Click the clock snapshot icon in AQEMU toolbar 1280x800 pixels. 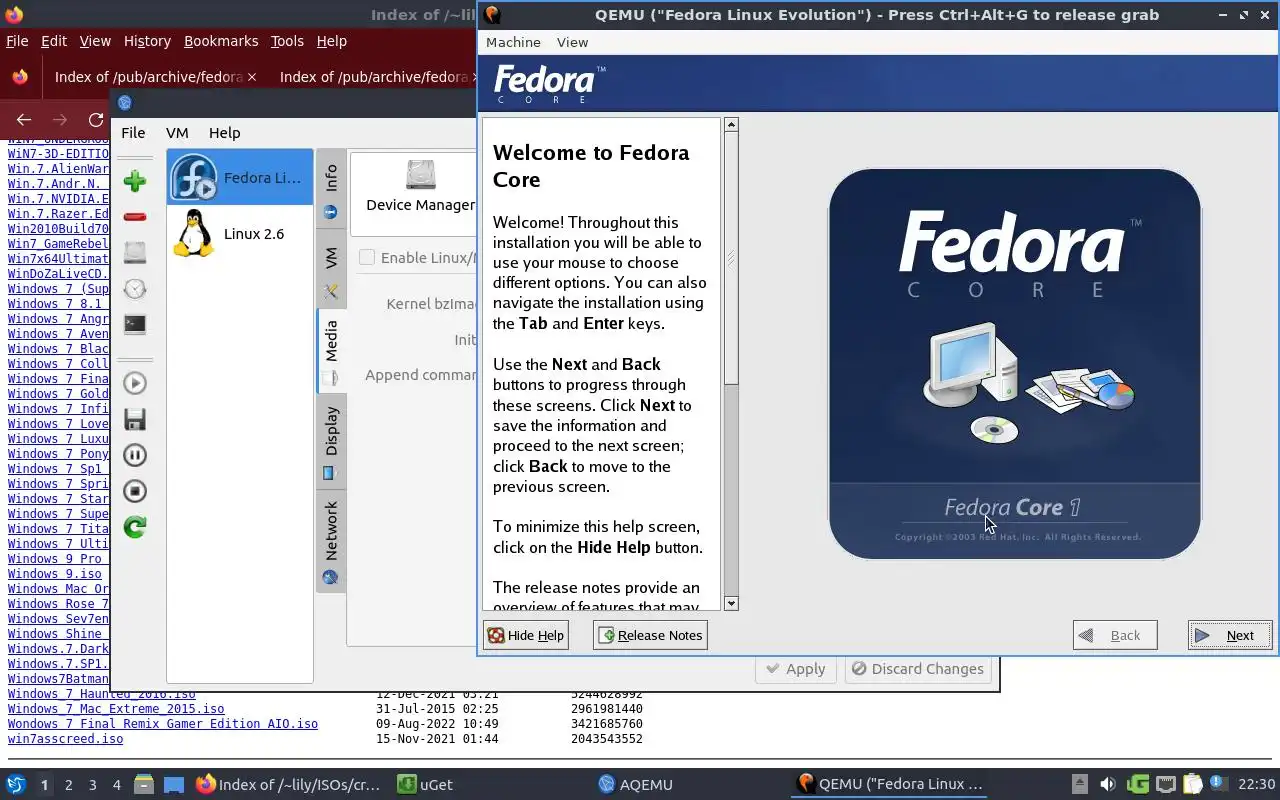135,289
